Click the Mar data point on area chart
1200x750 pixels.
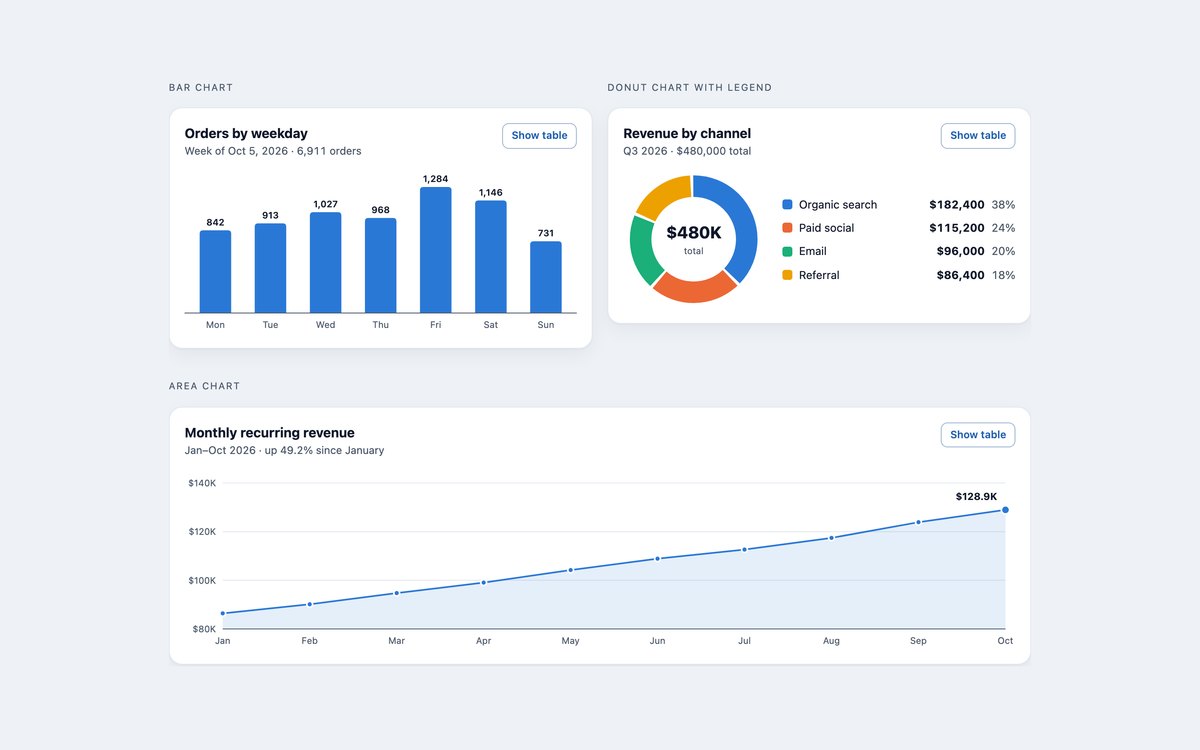tap(397, 593)
